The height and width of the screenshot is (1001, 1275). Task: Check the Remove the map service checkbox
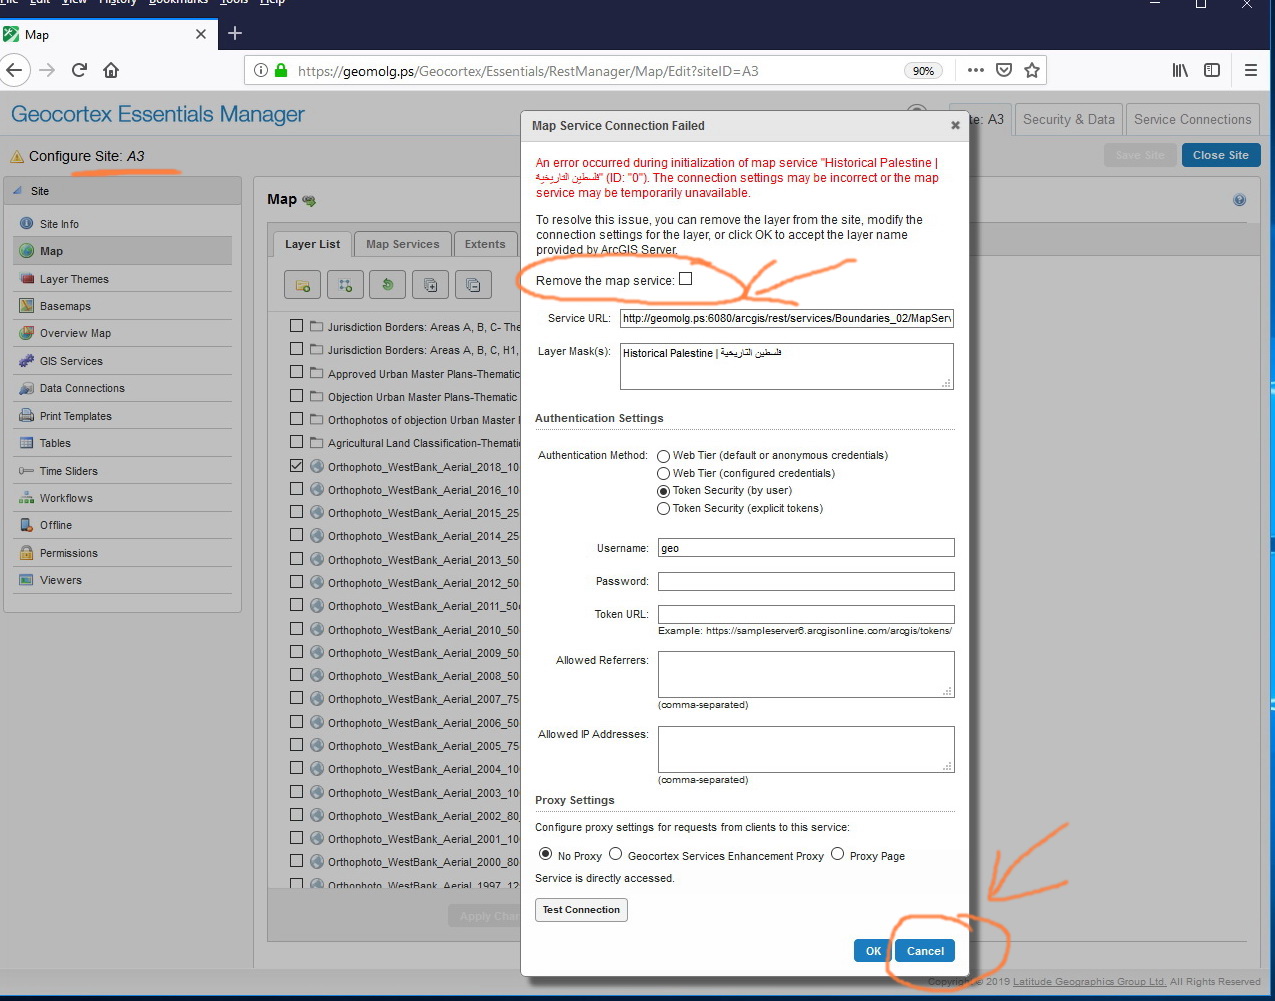[x=685, y=279]
